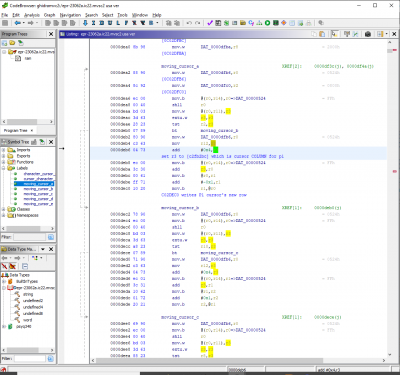Click inside the Data Type Manager filter field
This screenshot has height=375, width=400.
coord(29,359)
